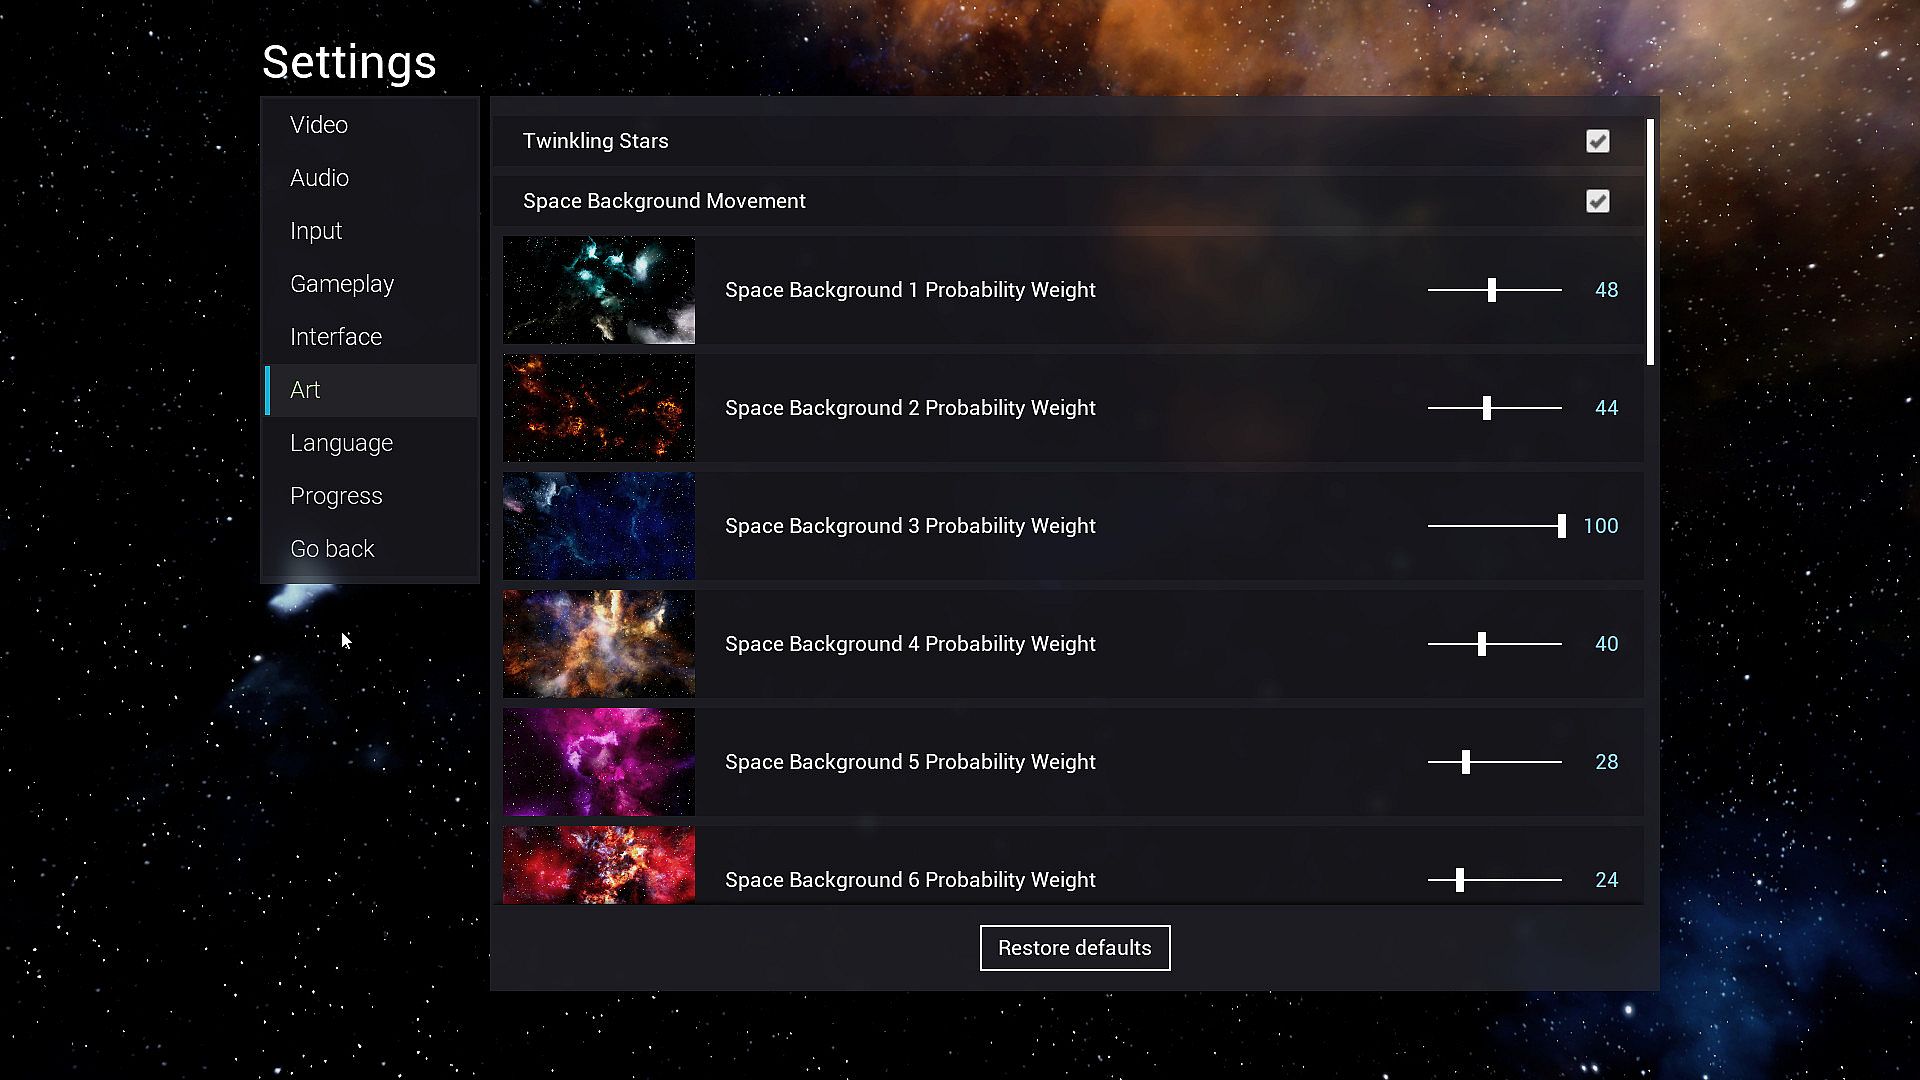Select the Language settings entry
1920x1080 pixels.
point(341,443)
